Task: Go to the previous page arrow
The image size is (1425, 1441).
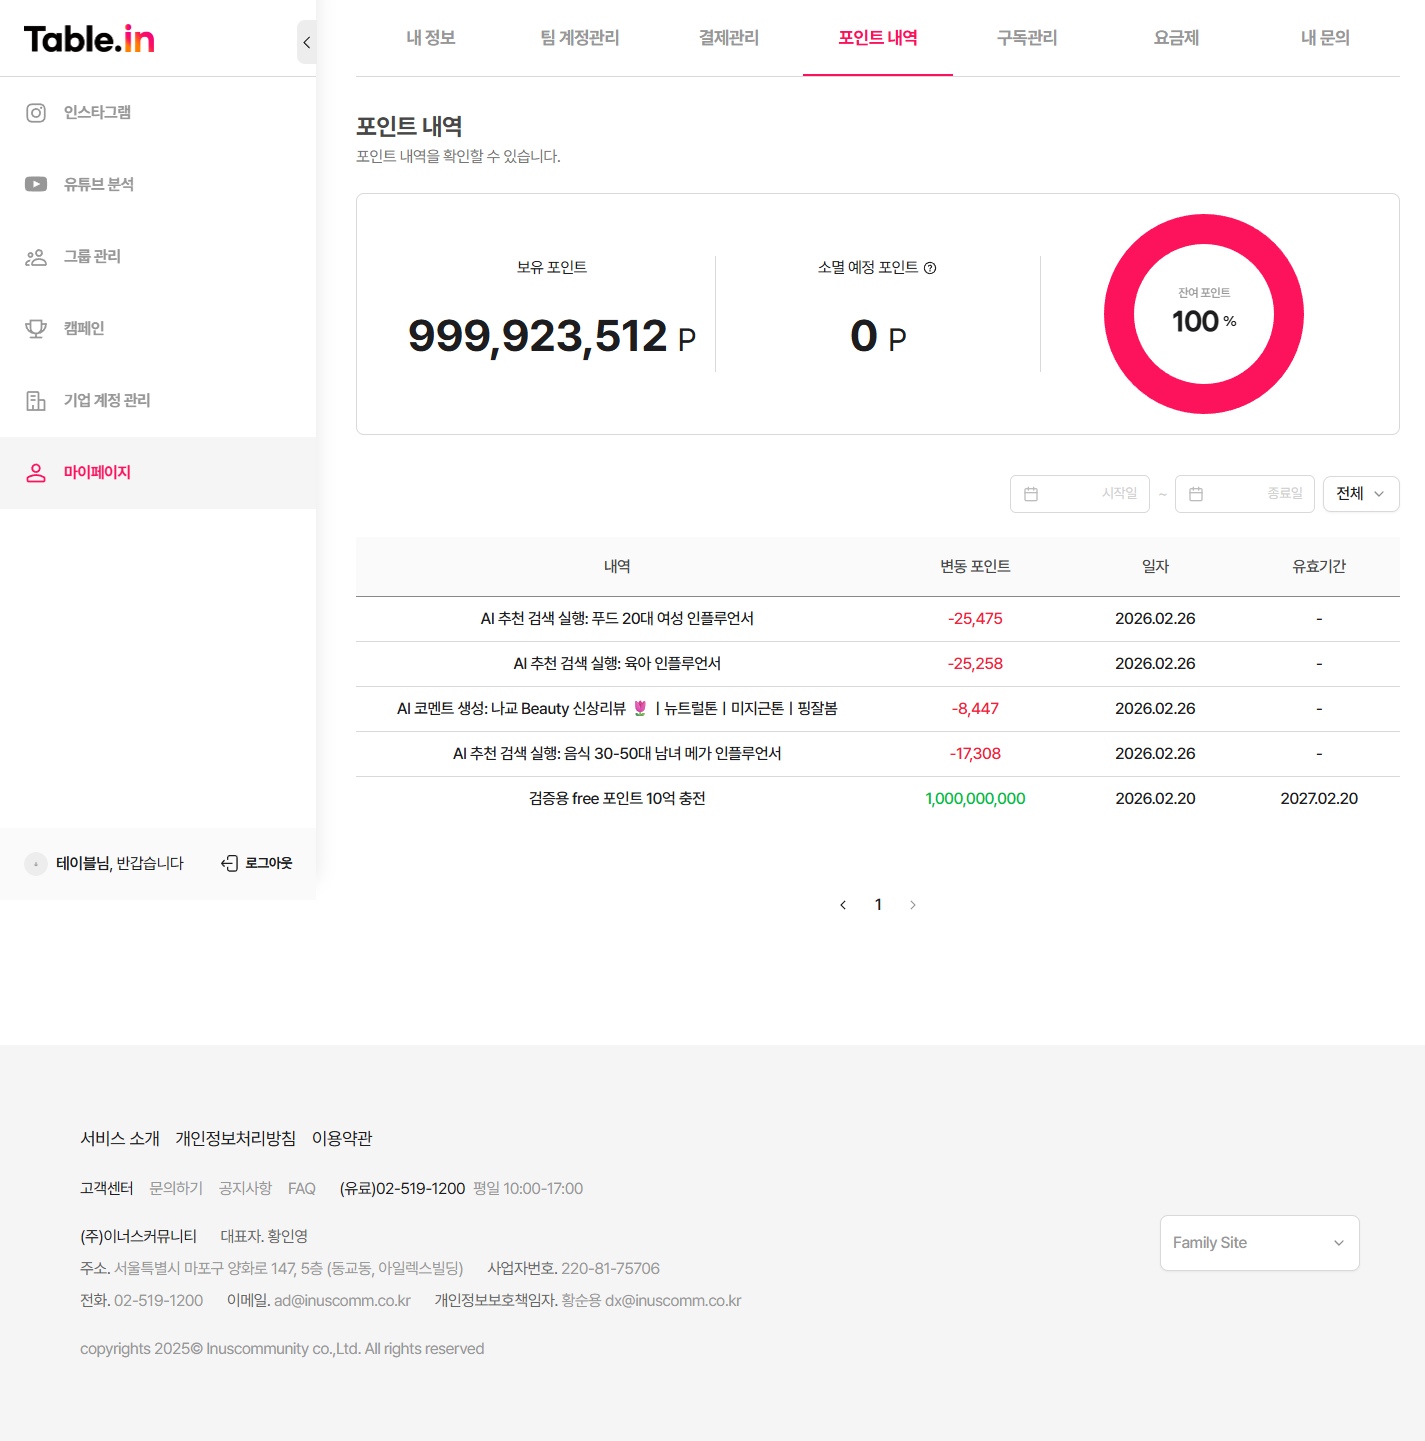Action: [843, 905]
